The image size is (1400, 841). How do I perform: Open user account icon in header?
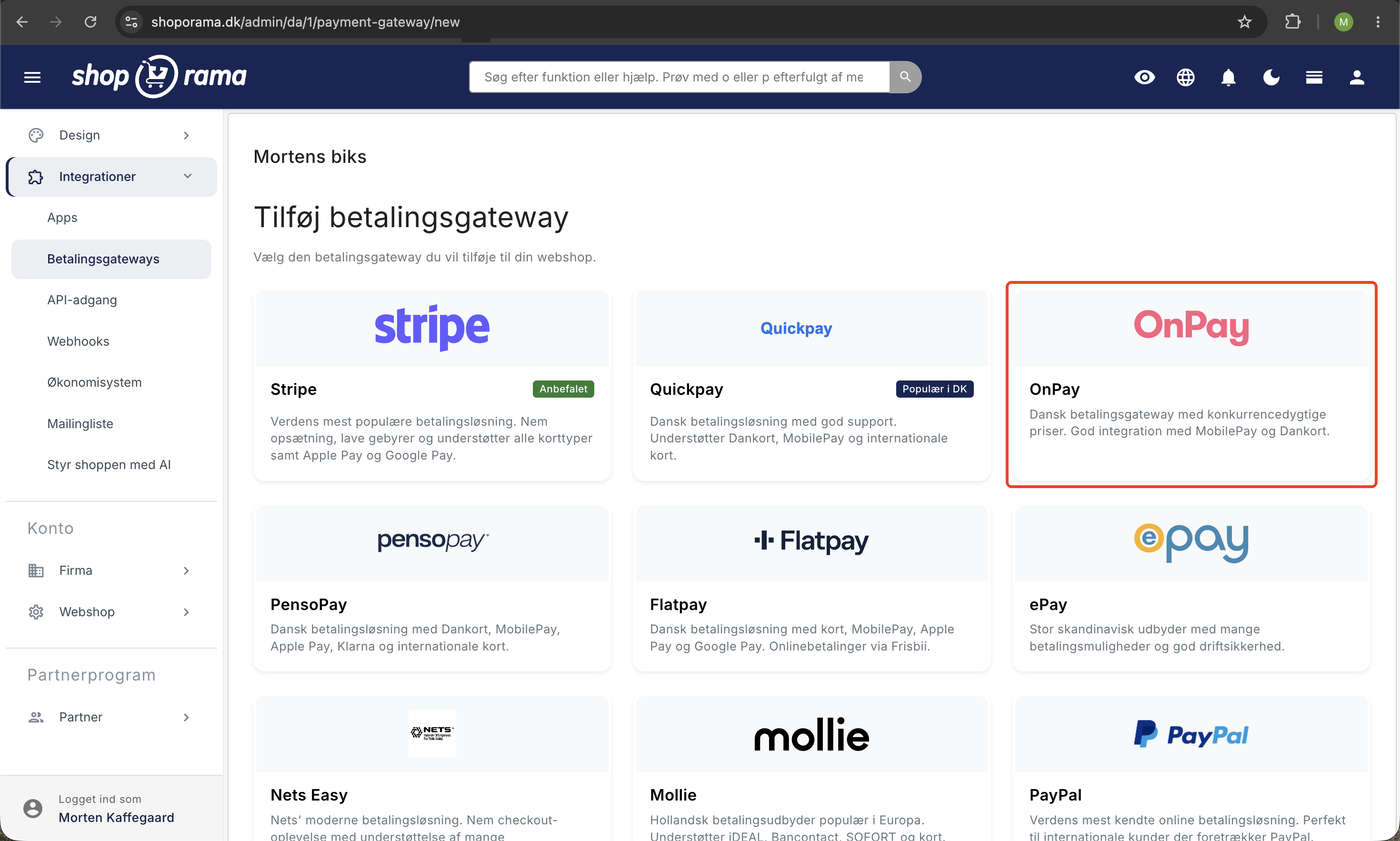click(1357, 77)
